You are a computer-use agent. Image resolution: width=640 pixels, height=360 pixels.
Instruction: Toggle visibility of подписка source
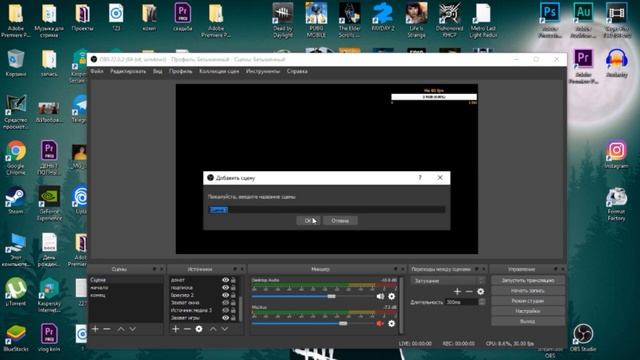(225, 287)
